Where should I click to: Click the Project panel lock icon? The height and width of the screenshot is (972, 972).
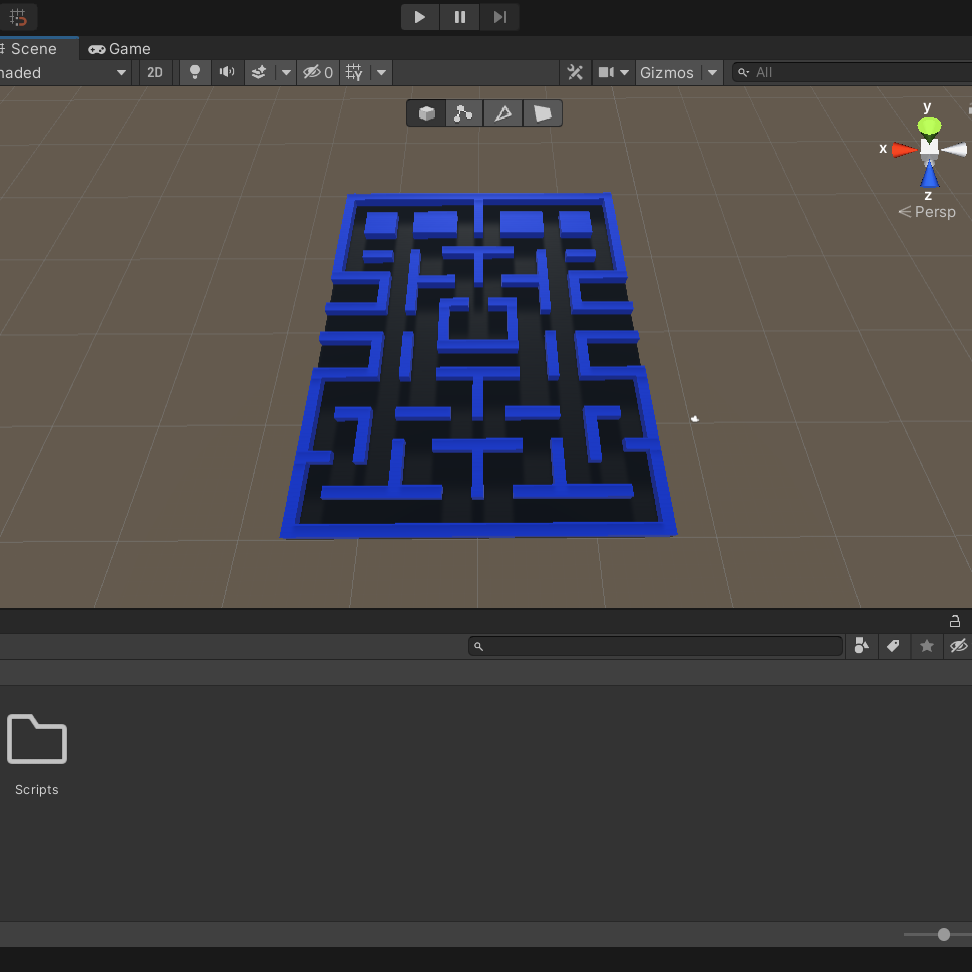[x=955, y=621]
